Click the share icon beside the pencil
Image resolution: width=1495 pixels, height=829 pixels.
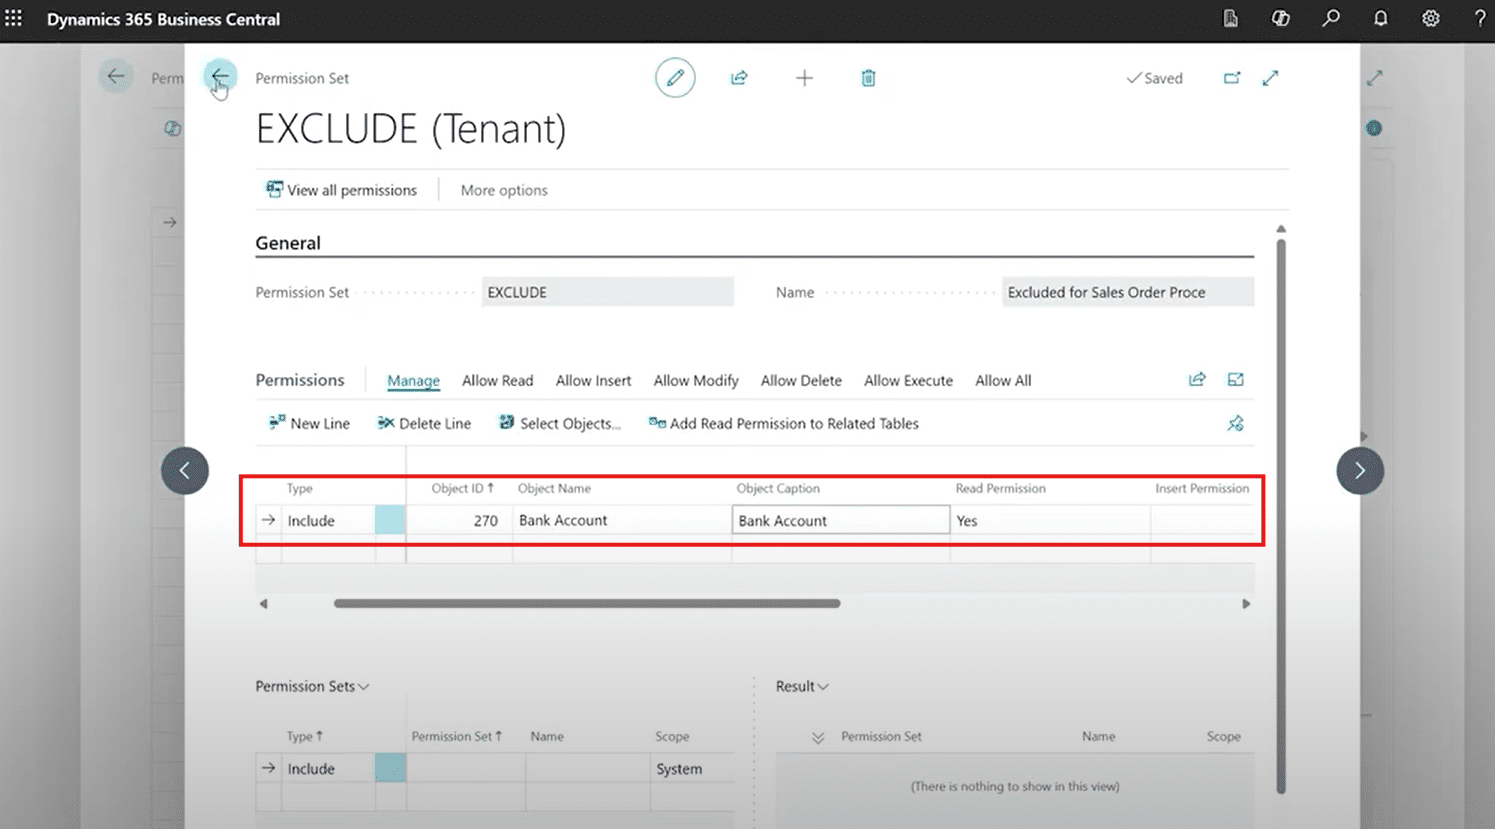pos(739,78)
